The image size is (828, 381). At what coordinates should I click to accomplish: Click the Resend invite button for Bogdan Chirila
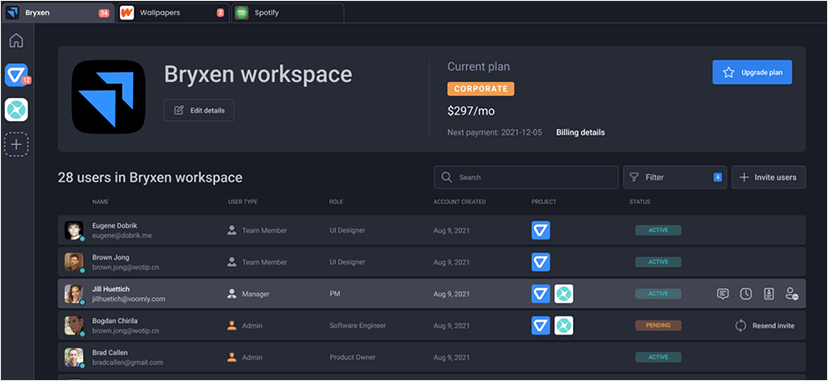coord(765,326)
